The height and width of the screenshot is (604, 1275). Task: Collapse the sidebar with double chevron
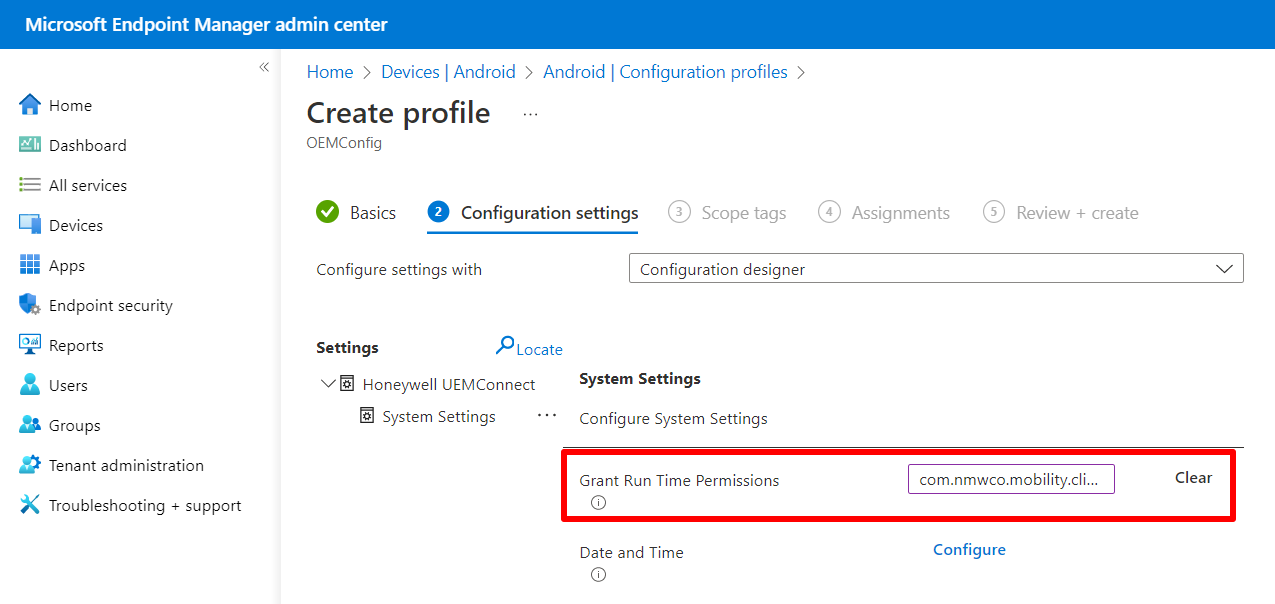(x=264, y=67)
